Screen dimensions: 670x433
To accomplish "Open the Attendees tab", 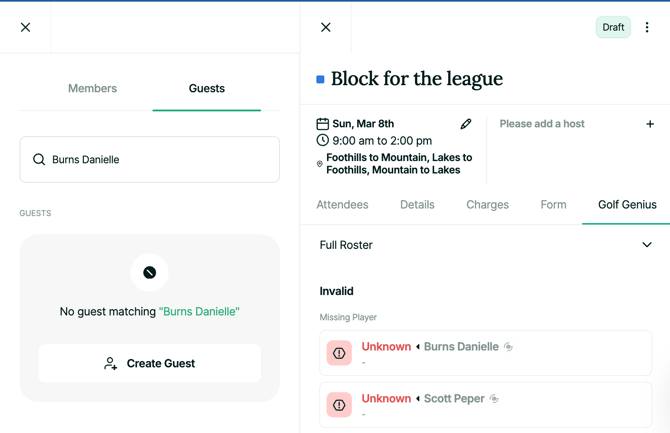I will pyautogui.click(x=342, y=205).
